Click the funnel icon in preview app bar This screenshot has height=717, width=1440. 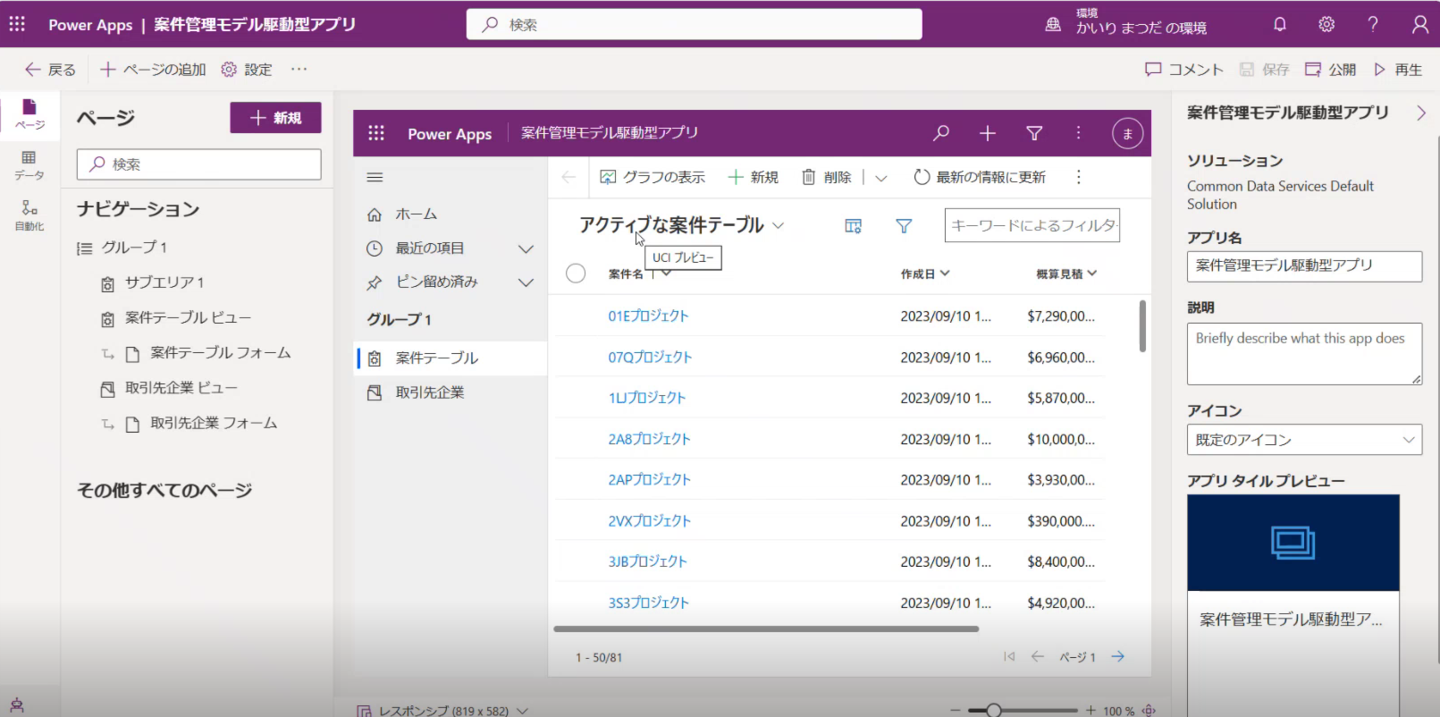[1035, 133]
